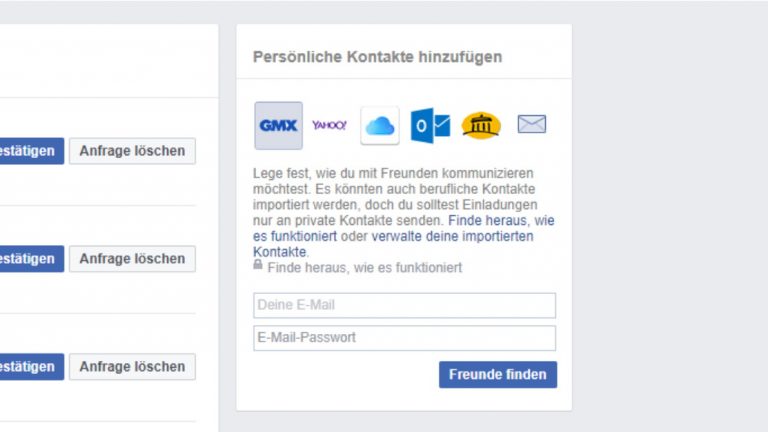The width and height of the screenshot is (768, 432).
Task: Click 'Finde heraus, wie es funktioniert' beside the padlock
Action: (365, 268)
